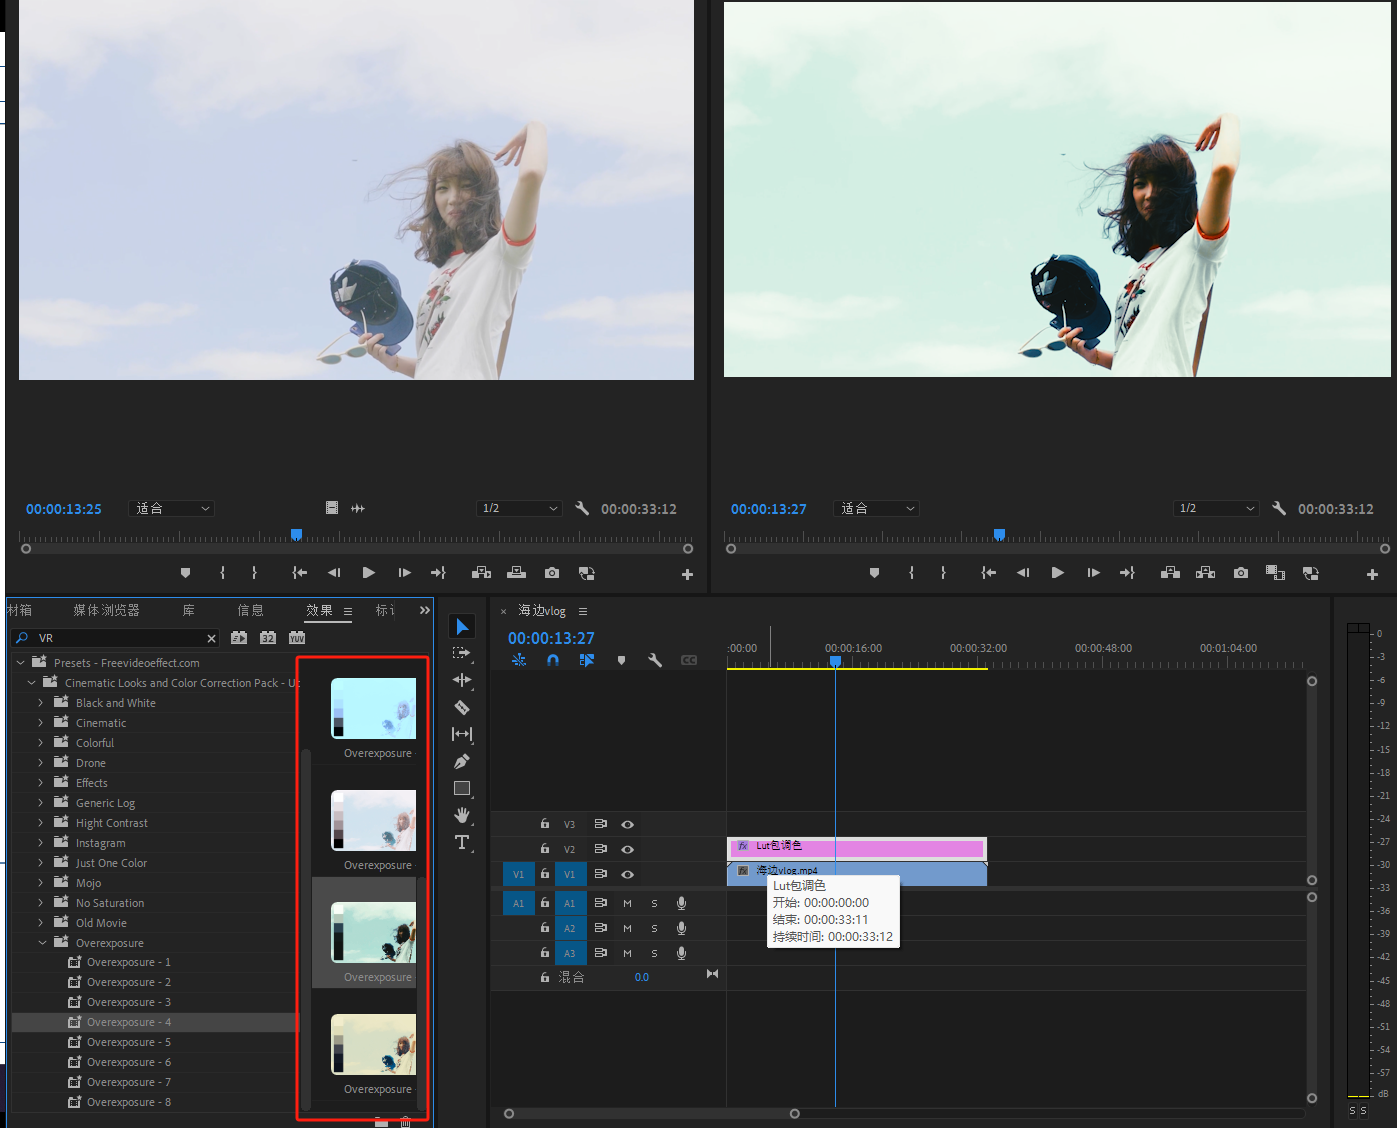Step back one frame in source monitor
Viewport: 1397px width, 1128px height.
click(334, 573)
